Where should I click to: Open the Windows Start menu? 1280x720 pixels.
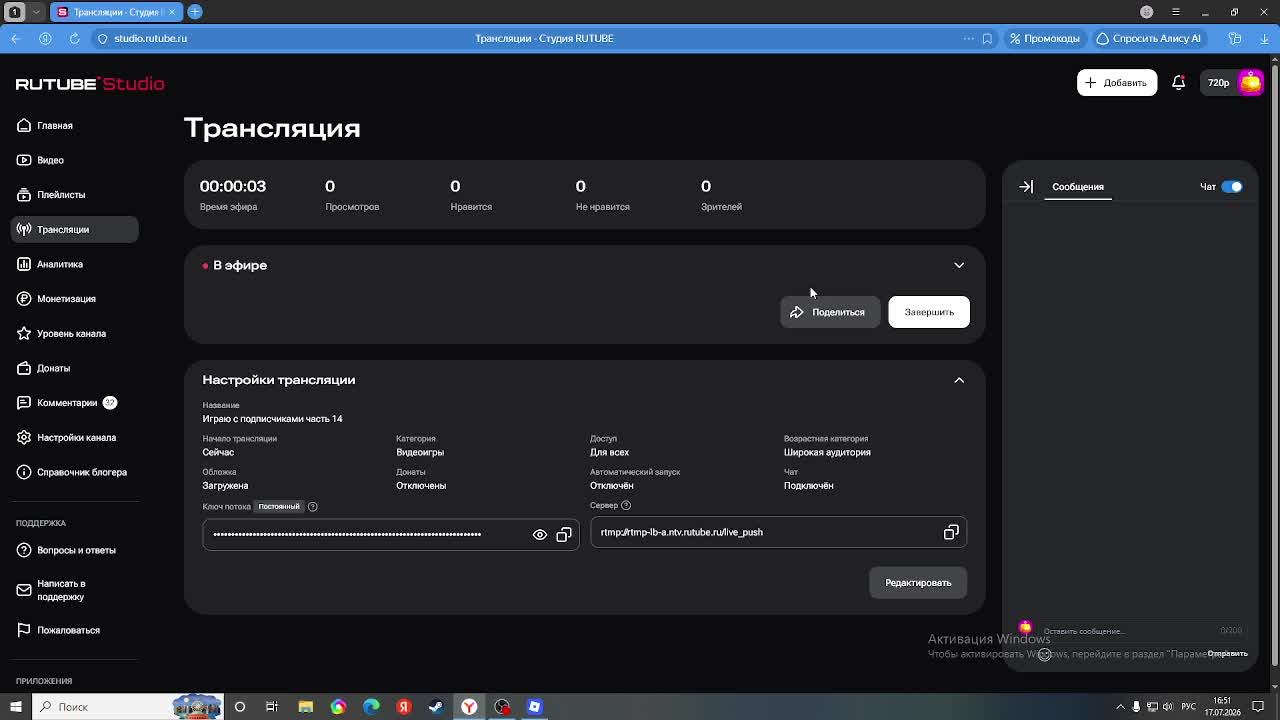pos(15,707)
